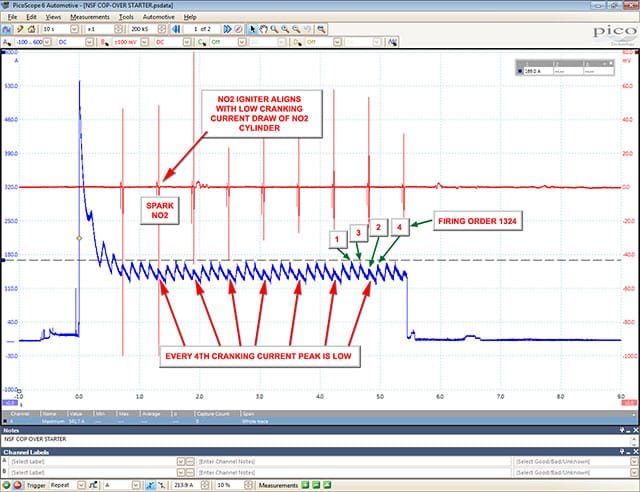Open channel B Select Label dropdown

pos(181,472)
